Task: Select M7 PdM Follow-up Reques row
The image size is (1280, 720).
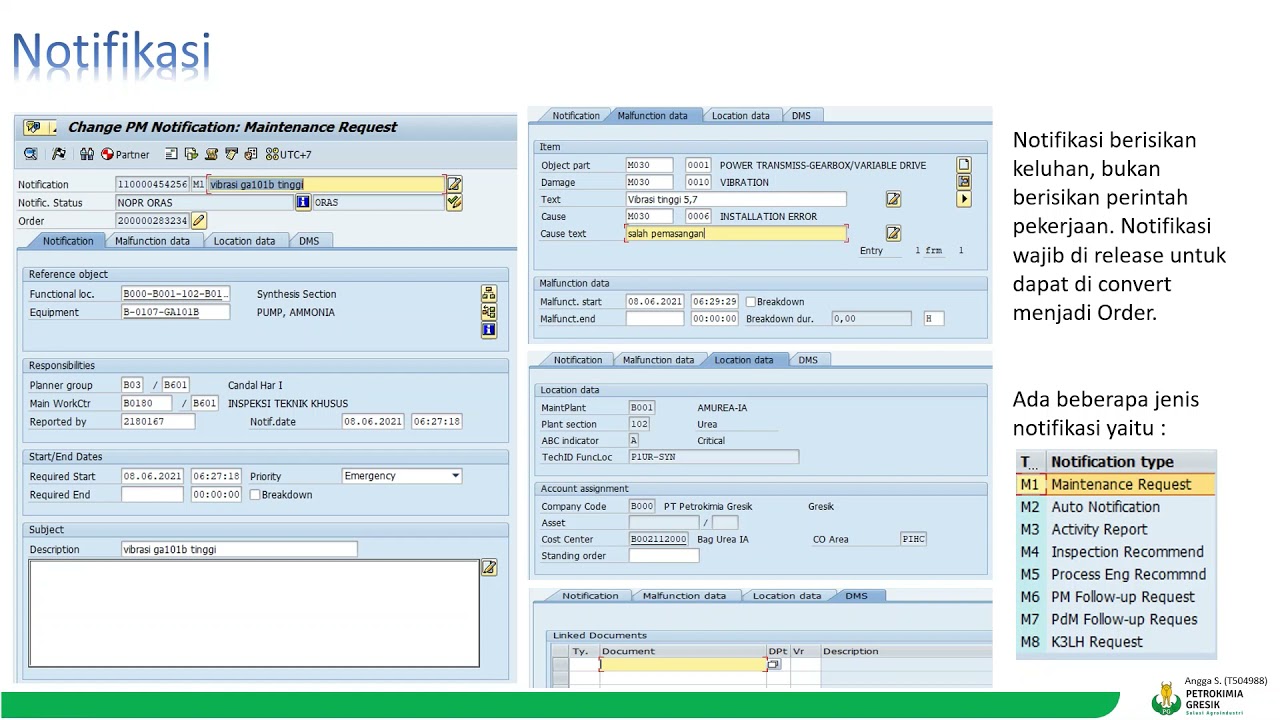Action: pos(1116,619)
